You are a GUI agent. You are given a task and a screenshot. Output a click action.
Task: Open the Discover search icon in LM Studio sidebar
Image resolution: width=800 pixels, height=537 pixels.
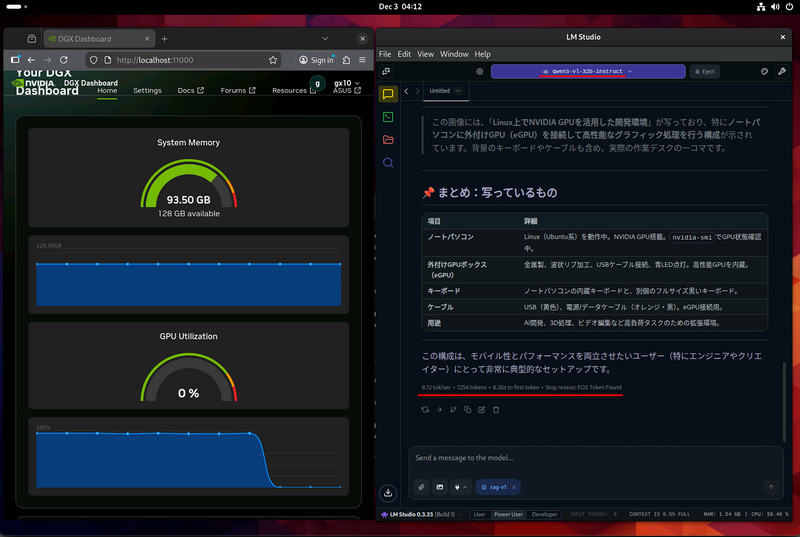[x=388, y=163]
